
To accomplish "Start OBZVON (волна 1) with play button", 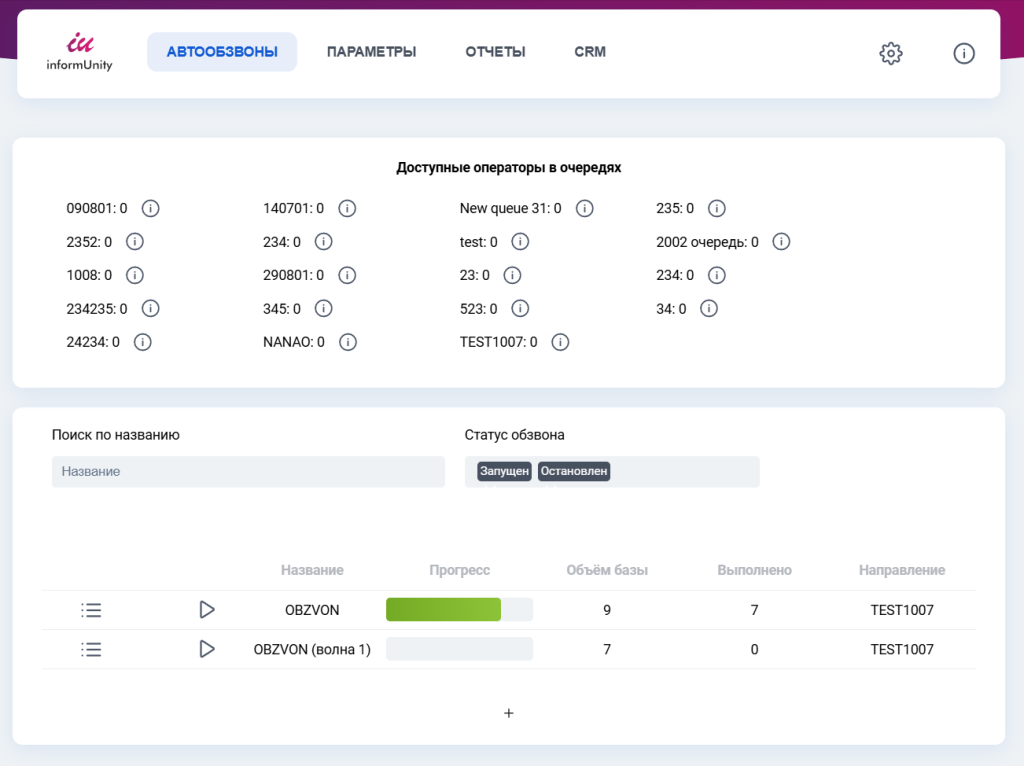I will tap(207, 649).
